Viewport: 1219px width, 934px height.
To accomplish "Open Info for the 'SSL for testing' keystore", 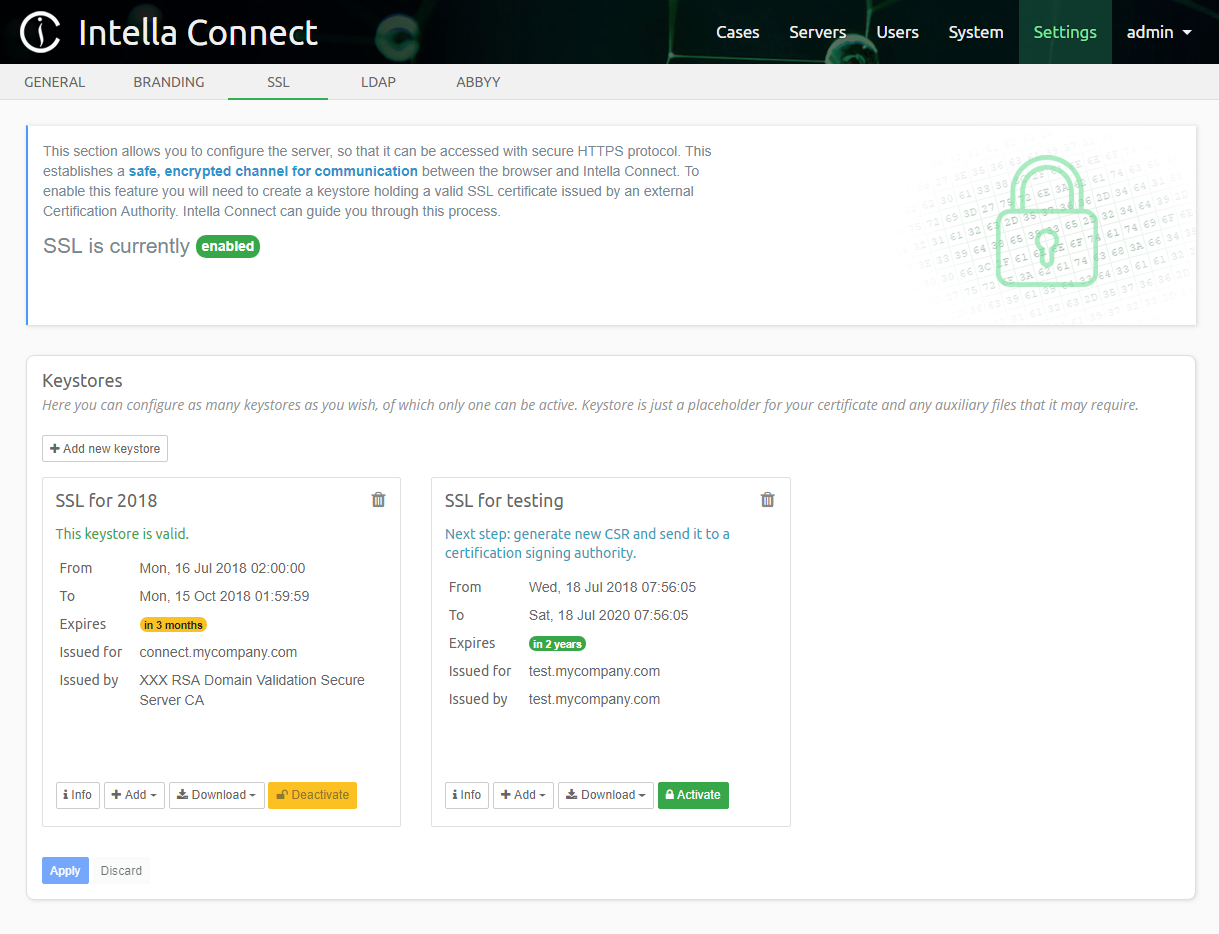I will [466, 795].
